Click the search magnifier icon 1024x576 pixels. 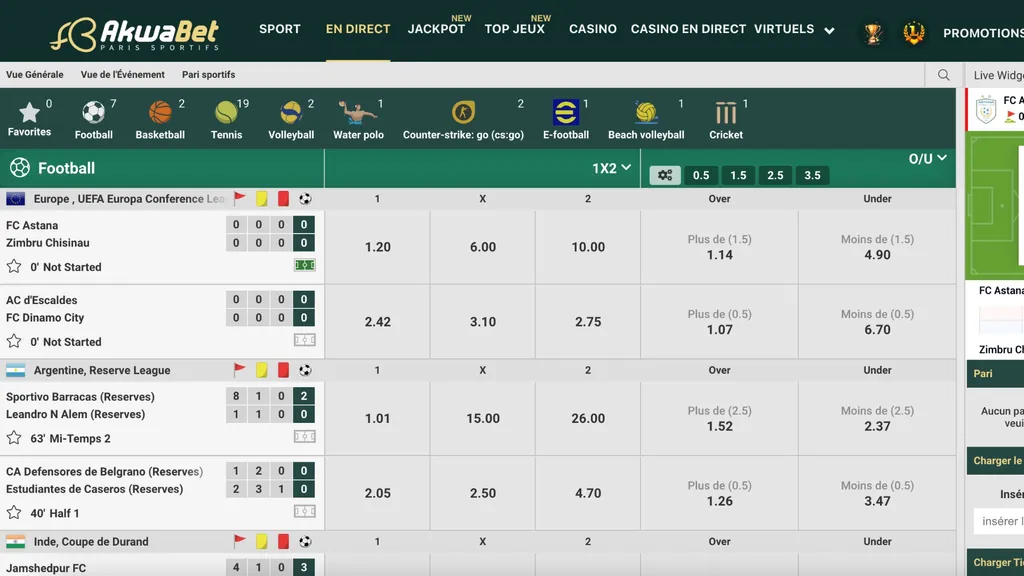tap(944, 75)
